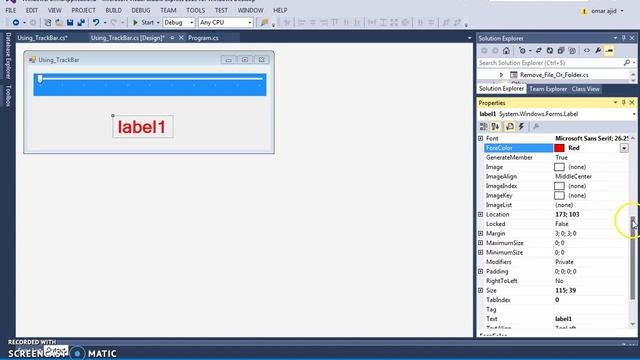Click the Navigate Backward toolbar icon
This screenshot has height=360, width=640.
16,22
